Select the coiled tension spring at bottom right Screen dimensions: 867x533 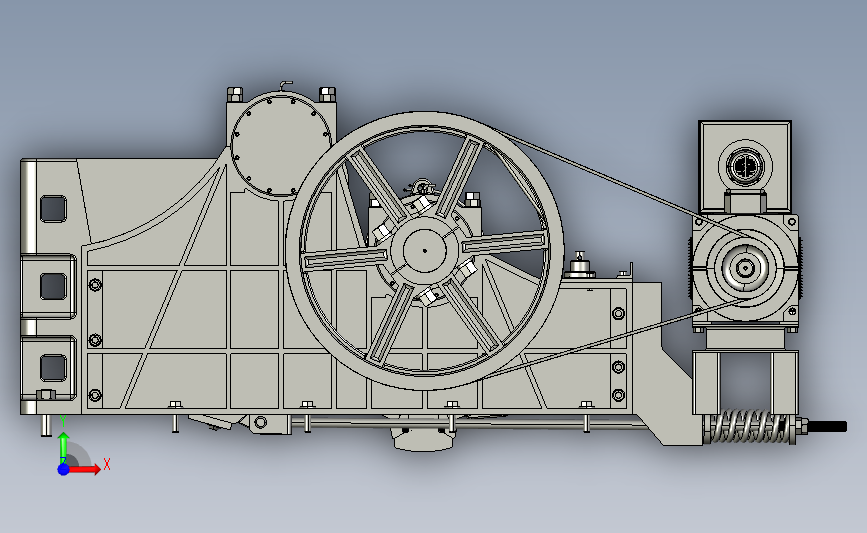tap(749, 426)
